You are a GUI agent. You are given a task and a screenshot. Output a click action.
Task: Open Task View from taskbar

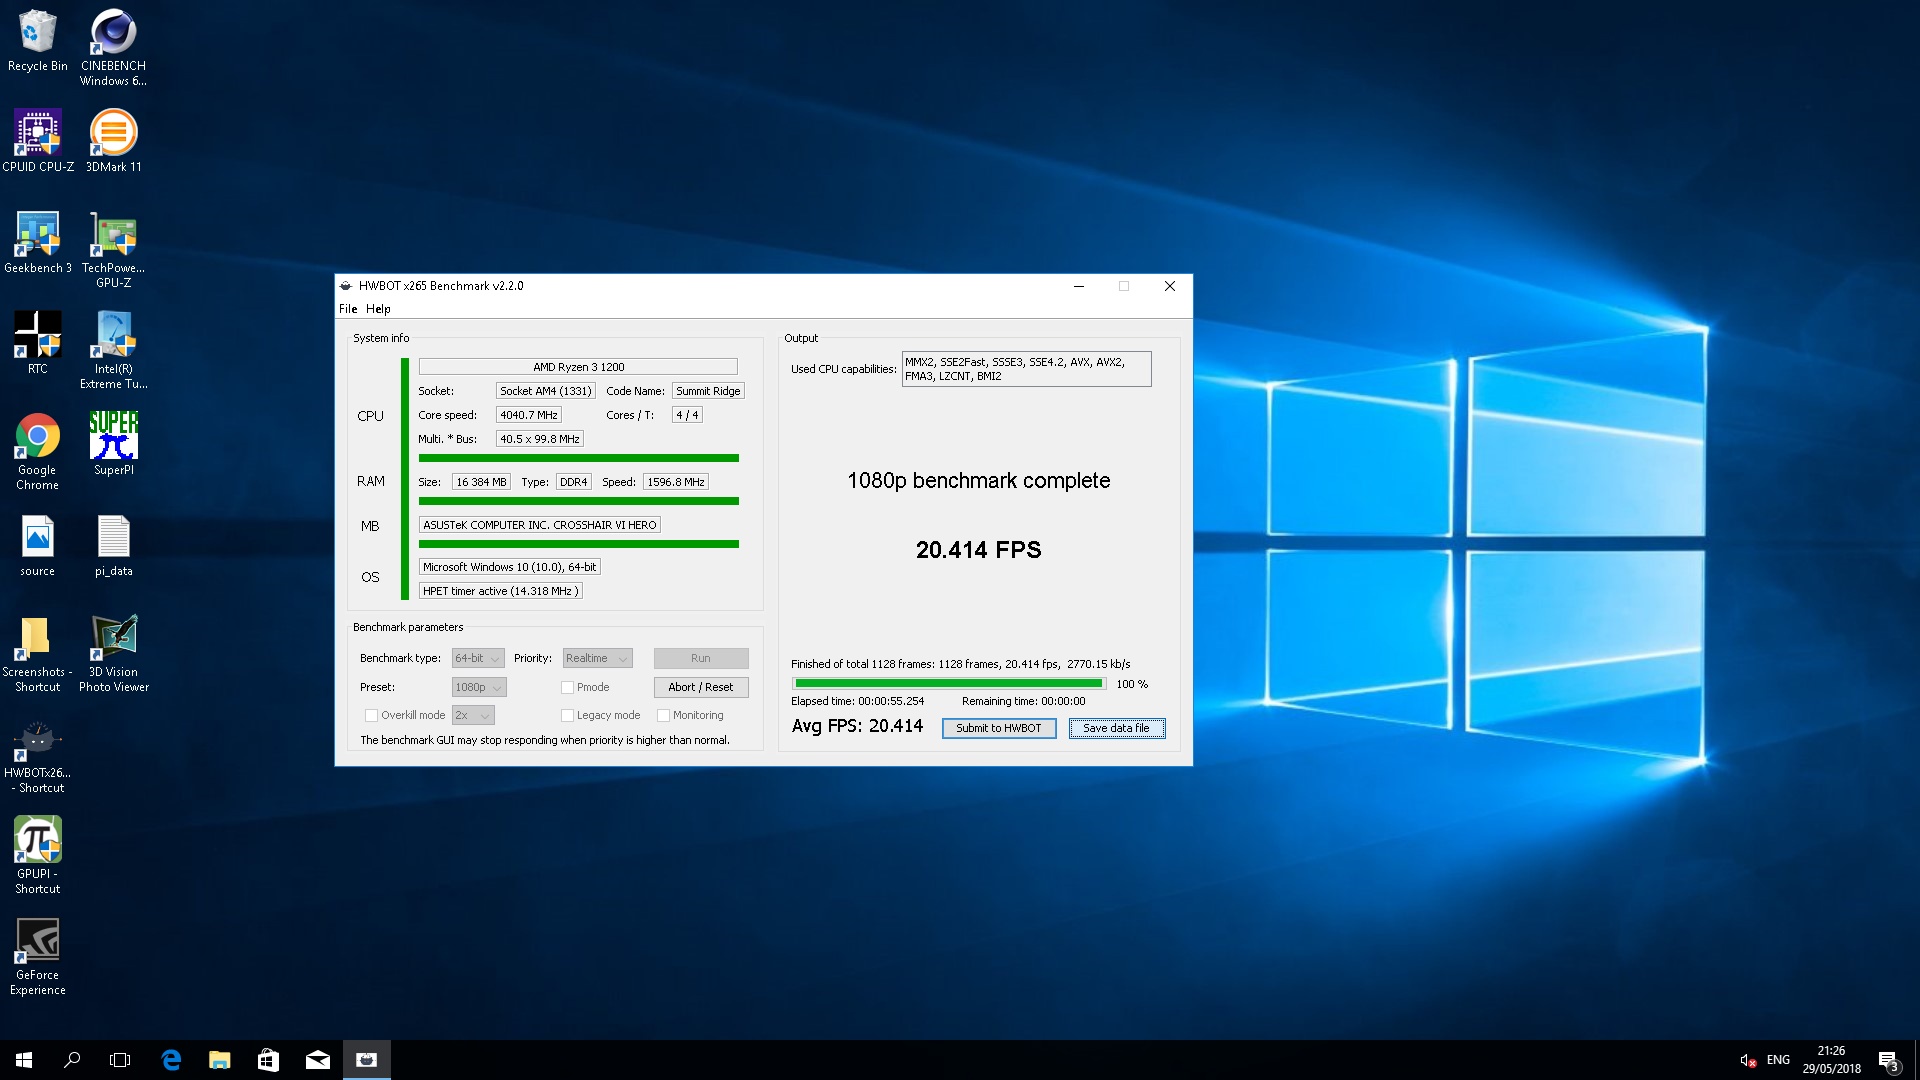coord(120,1060)
